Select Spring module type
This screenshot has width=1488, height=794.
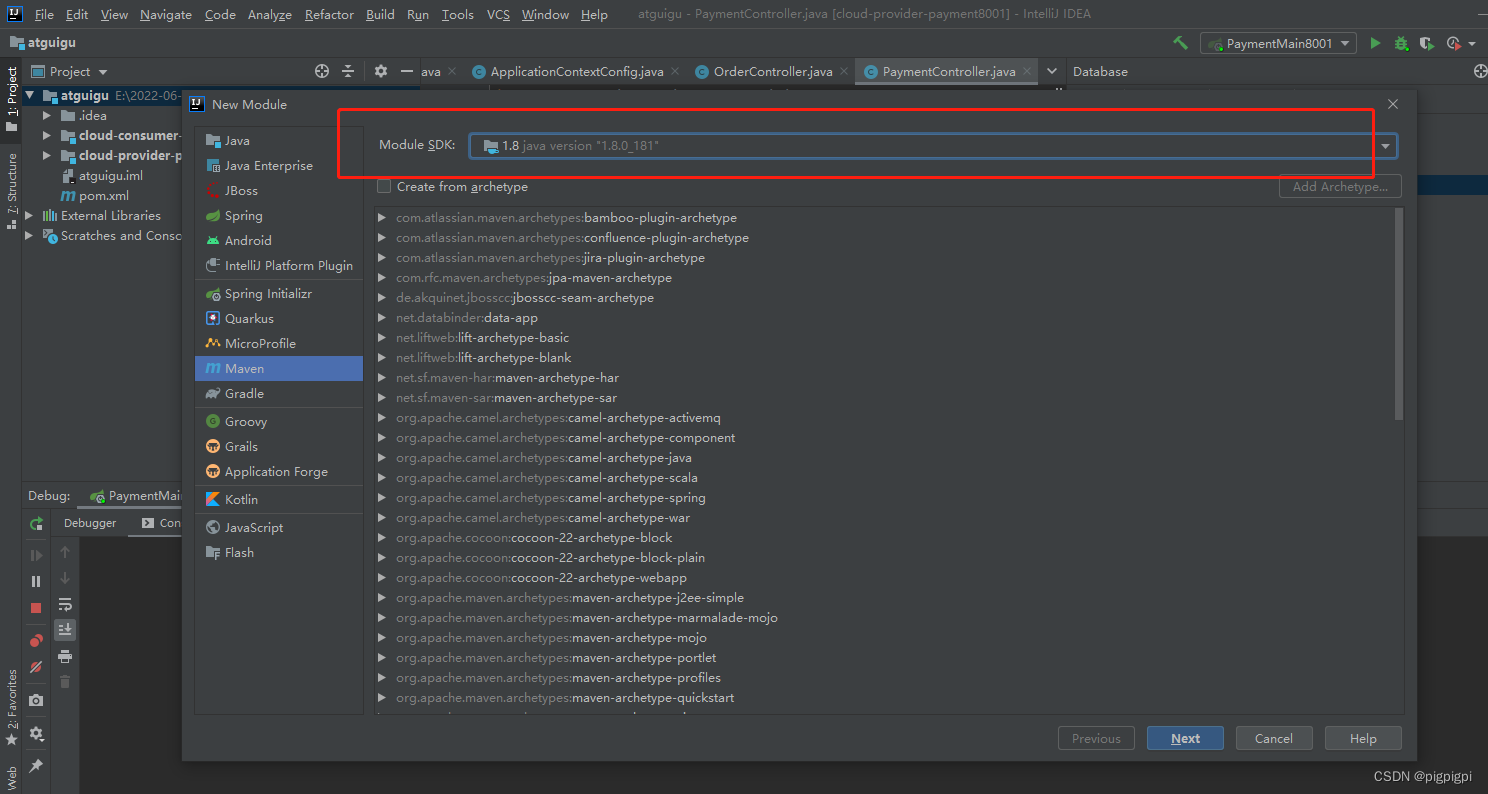[279, 216]
